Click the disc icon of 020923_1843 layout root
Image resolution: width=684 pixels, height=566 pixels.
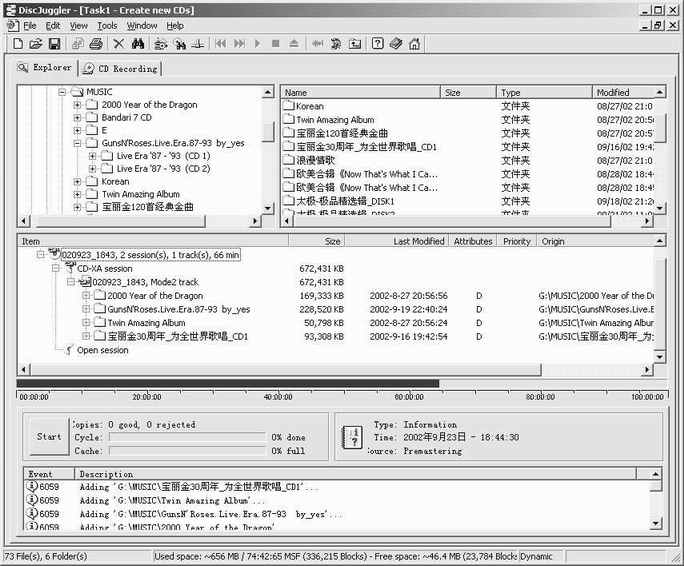[54, 254]
